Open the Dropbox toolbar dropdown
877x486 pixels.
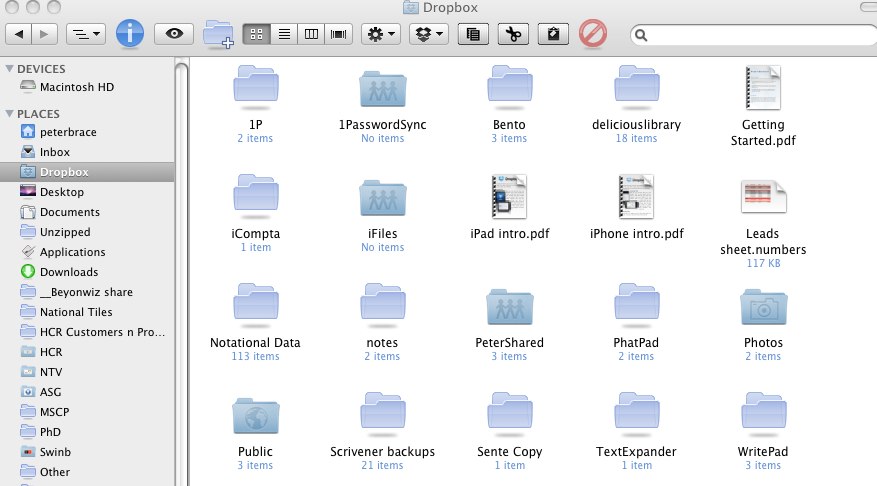click(x=429, y=34)
